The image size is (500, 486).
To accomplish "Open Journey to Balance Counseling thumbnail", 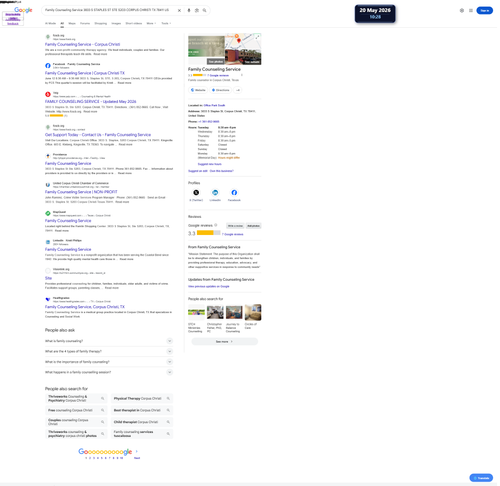I will (x=234, y=312).
